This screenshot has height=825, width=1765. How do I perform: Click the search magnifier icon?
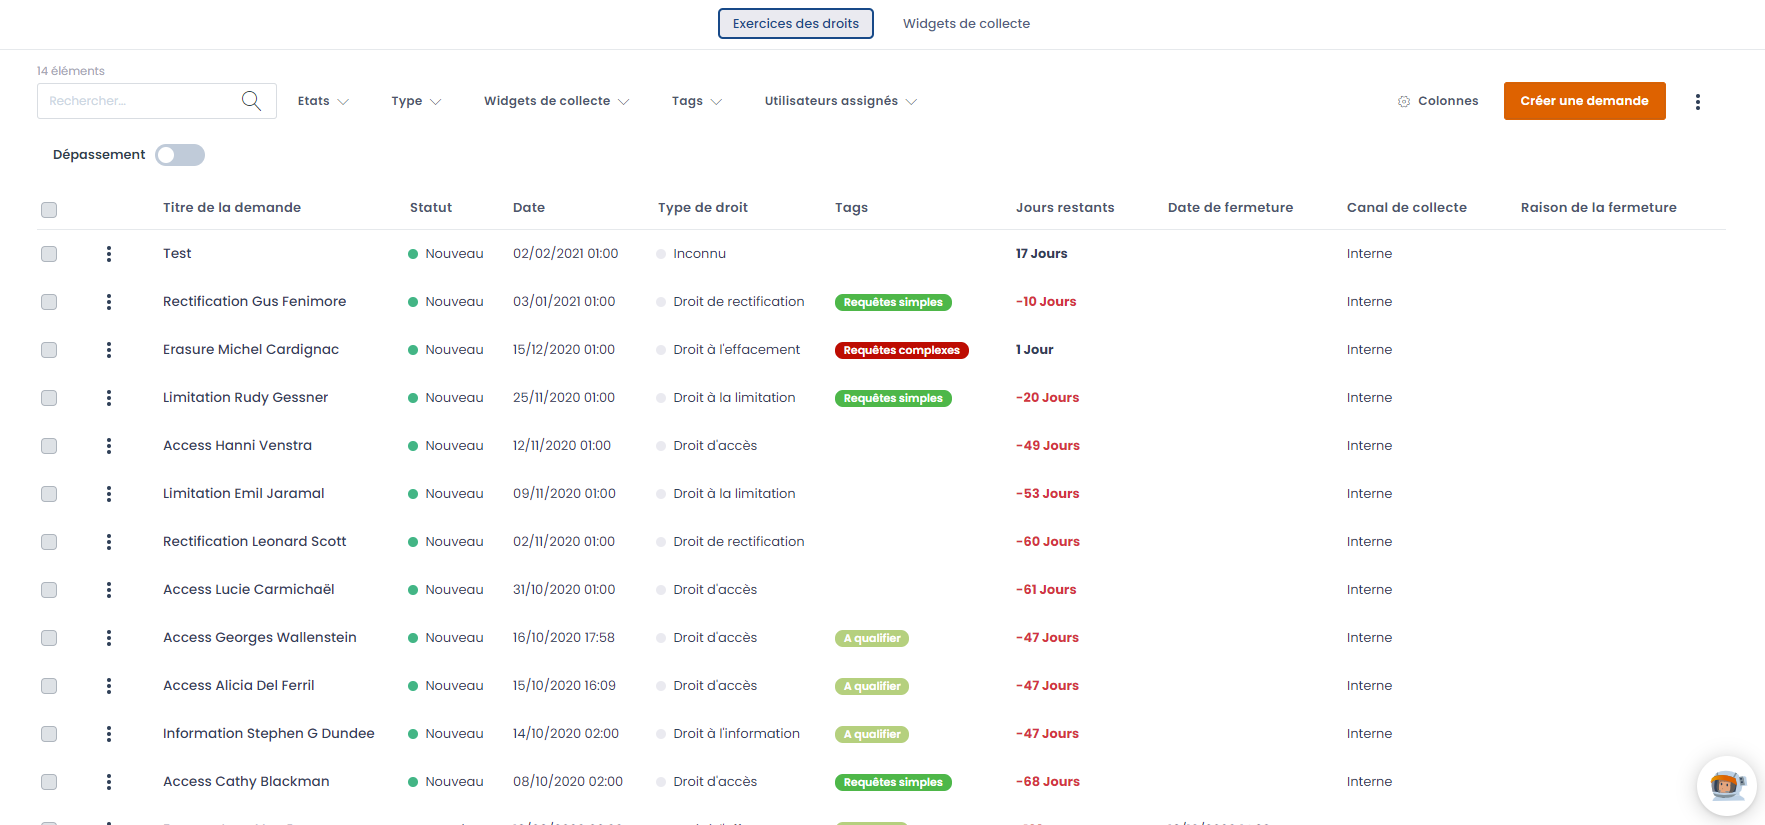[x=251, y=101]
